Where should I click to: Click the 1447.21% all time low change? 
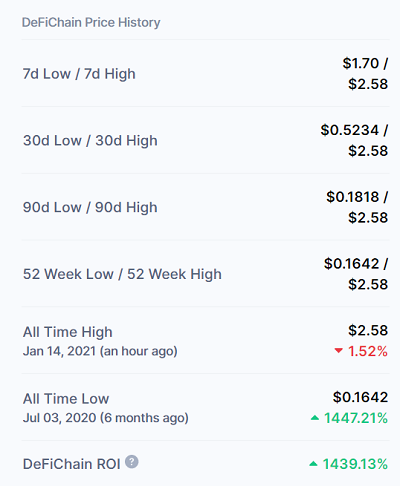point(356,418)
